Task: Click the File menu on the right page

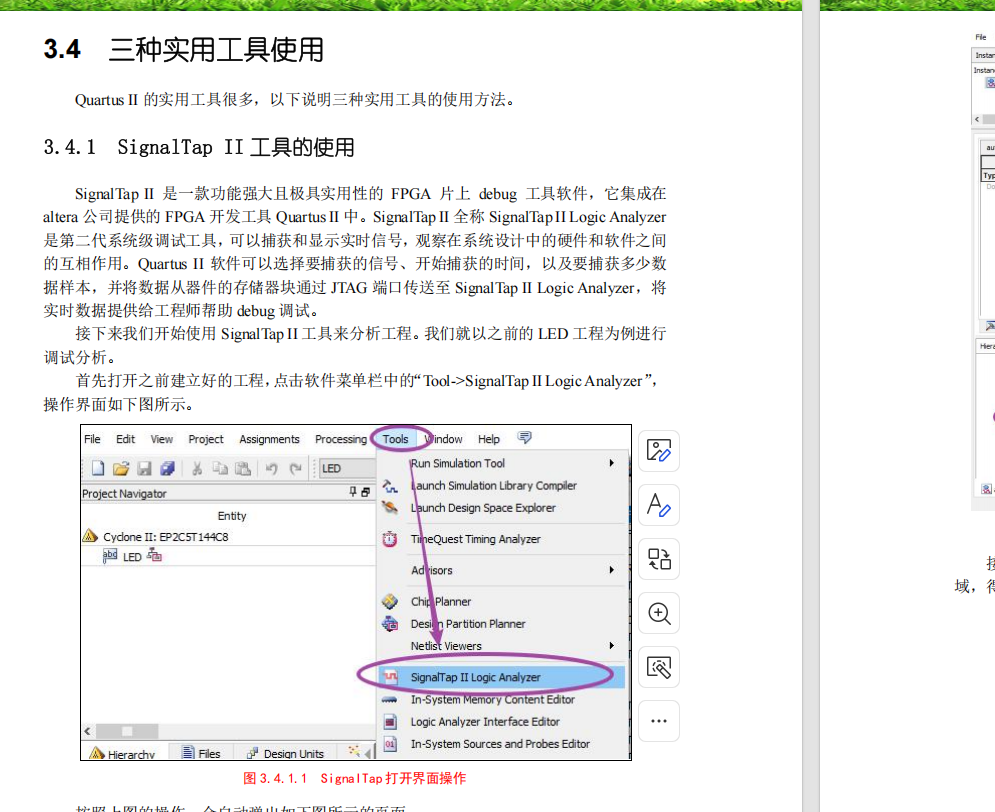Action: coord(981,37)
